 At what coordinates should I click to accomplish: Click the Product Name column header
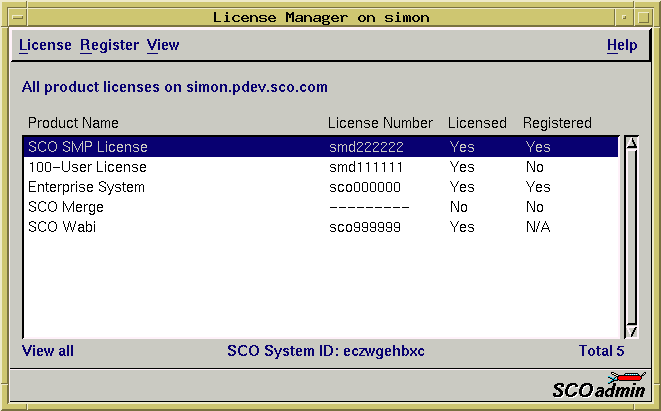73,123
